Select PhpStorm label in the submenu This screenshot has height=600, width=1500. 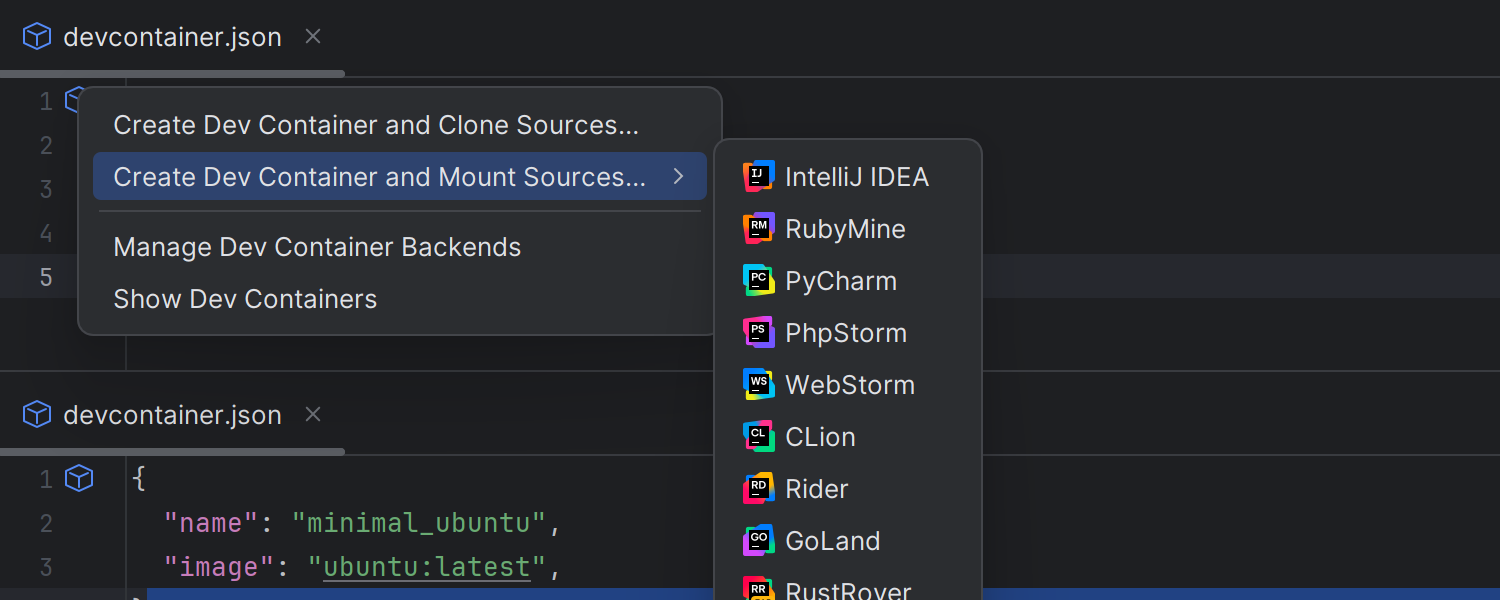(x=846, y=333)
